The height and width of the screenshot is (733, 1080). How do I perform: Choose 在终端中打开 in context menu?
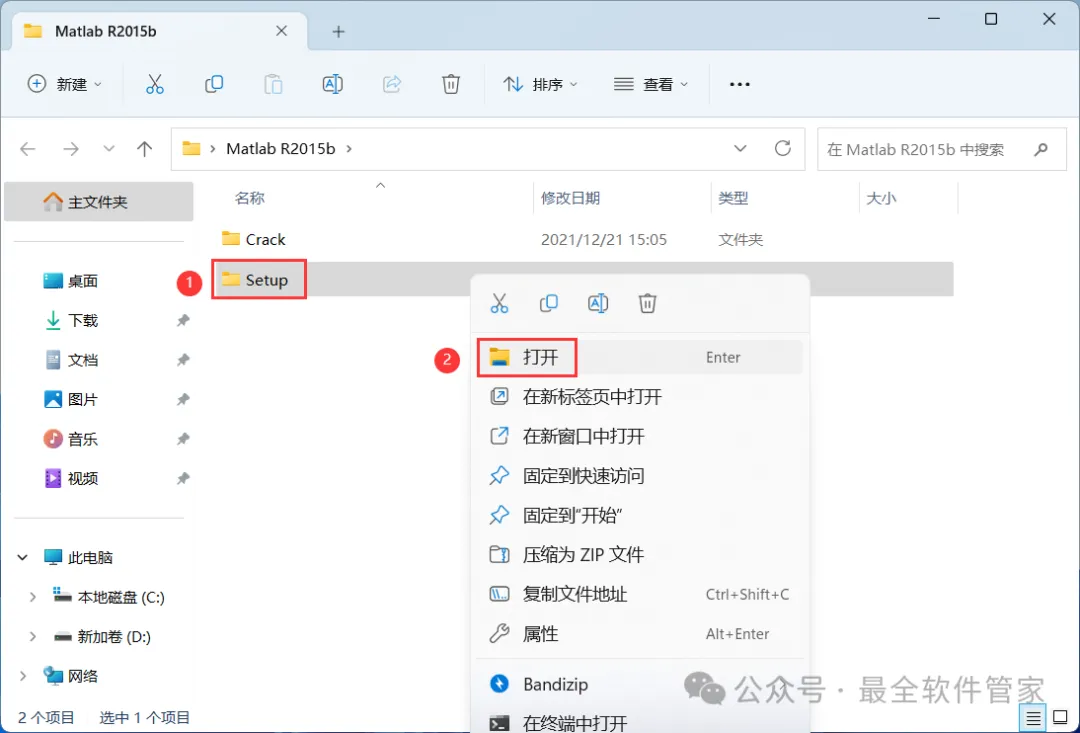(x=639, y=722)
